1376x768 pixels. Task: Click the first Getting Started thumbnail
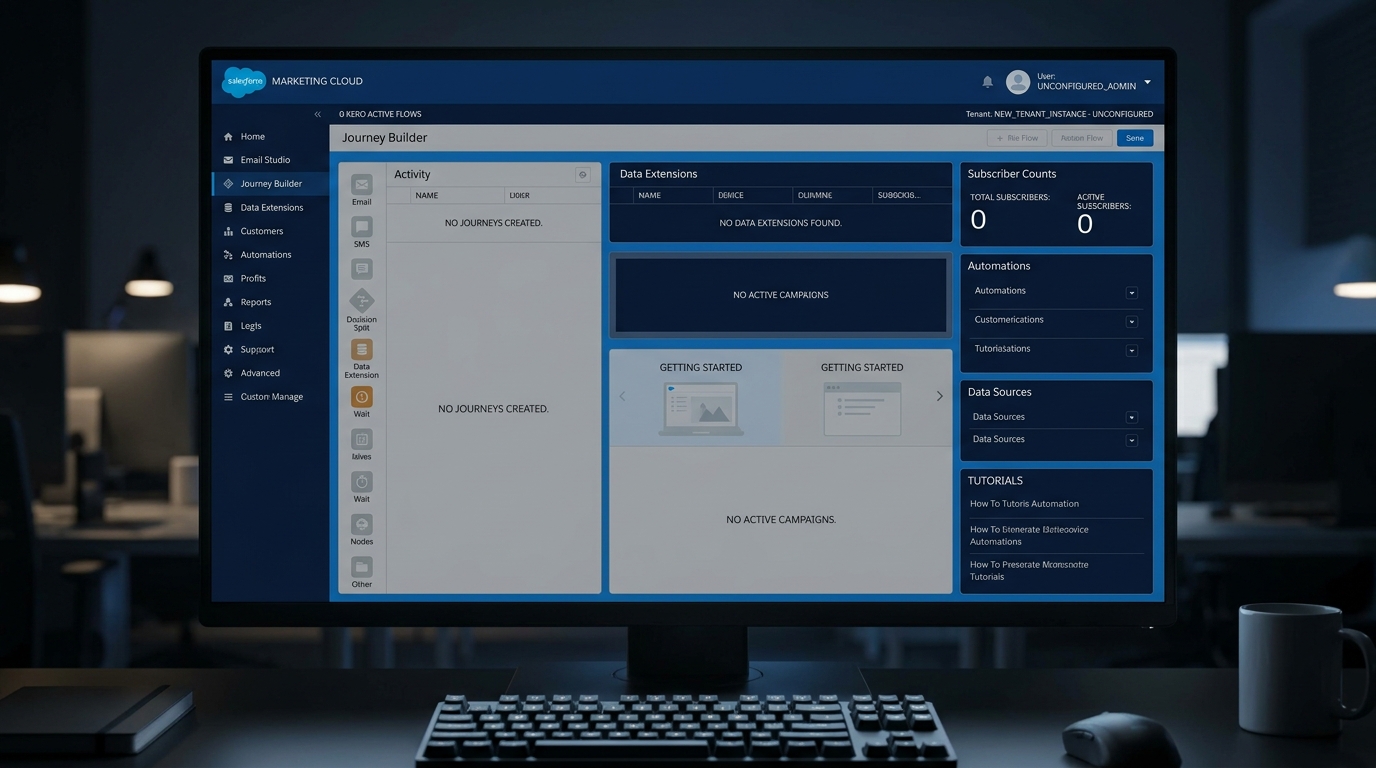(x=700, y=408)
